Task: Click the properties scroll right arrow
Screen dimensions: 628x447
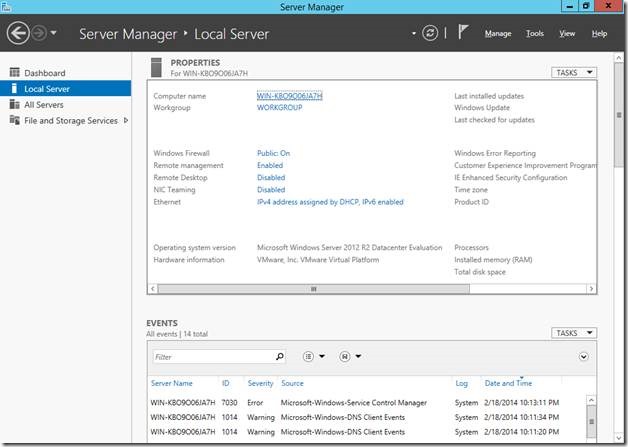Action: click(591, 289)
